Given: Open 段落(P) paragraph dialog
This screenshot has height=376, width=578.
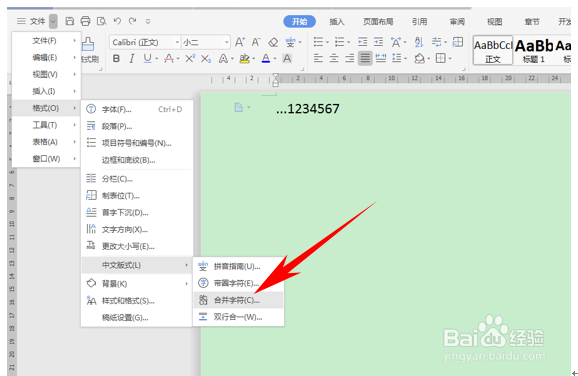Looking at the screenshot, I should (x=137, y=126).
